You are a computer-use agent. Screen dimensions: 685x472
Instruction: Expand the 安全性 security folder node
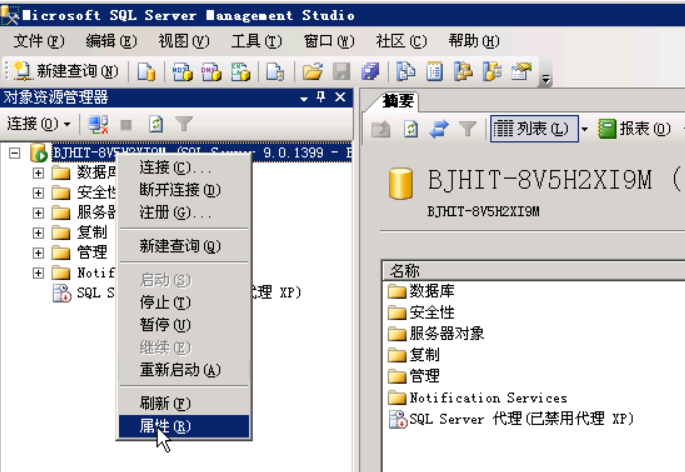point(38,193)
